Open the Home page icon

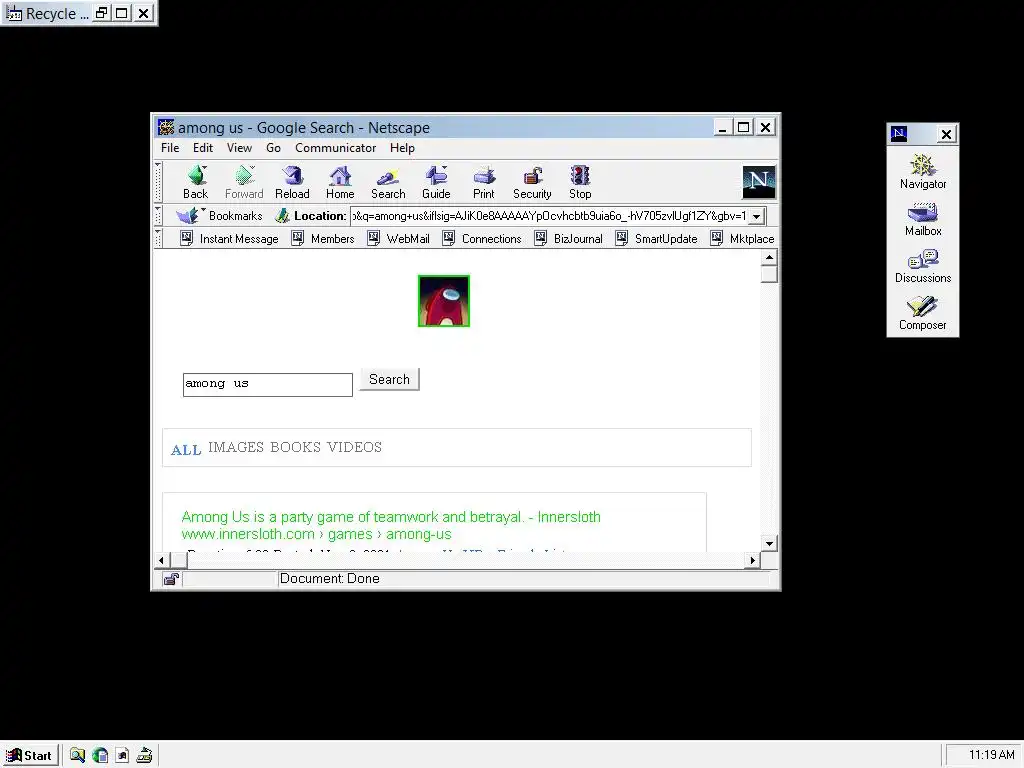pos(340,182)
